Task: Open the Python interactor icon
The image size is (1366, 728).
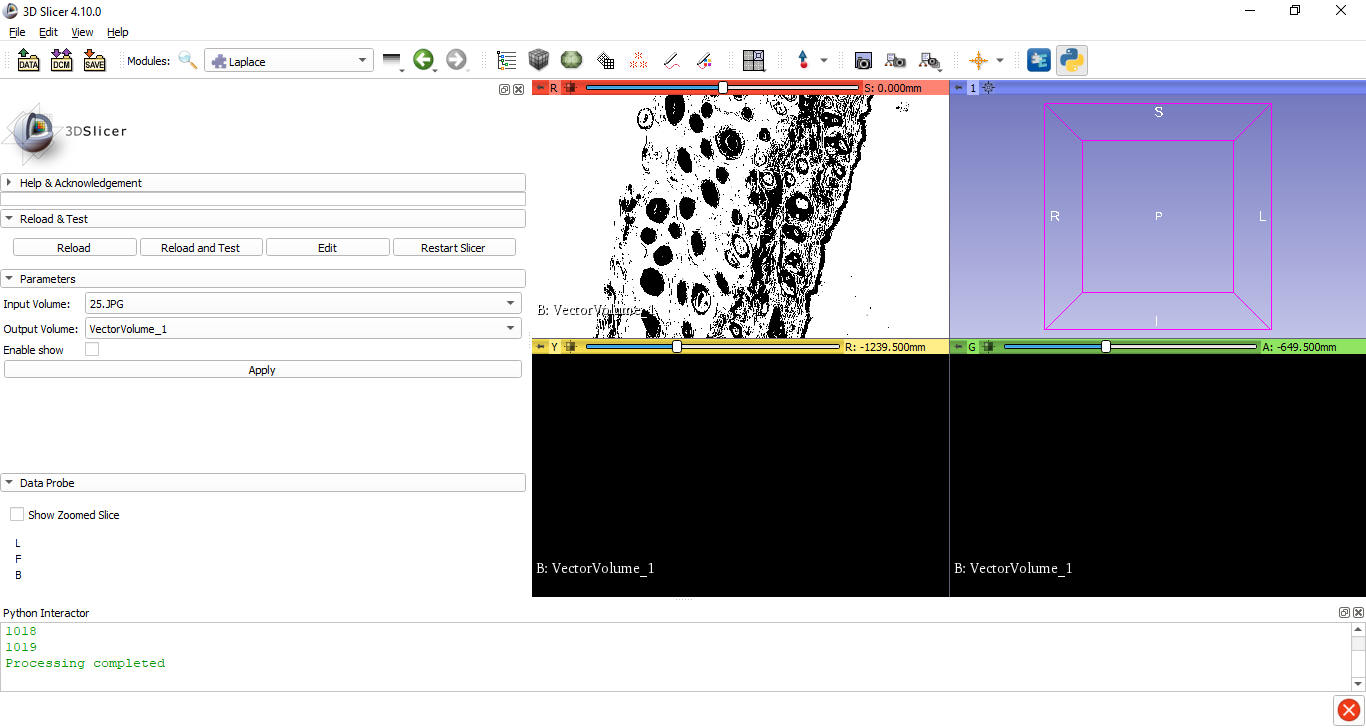Action: (1072, 61)
